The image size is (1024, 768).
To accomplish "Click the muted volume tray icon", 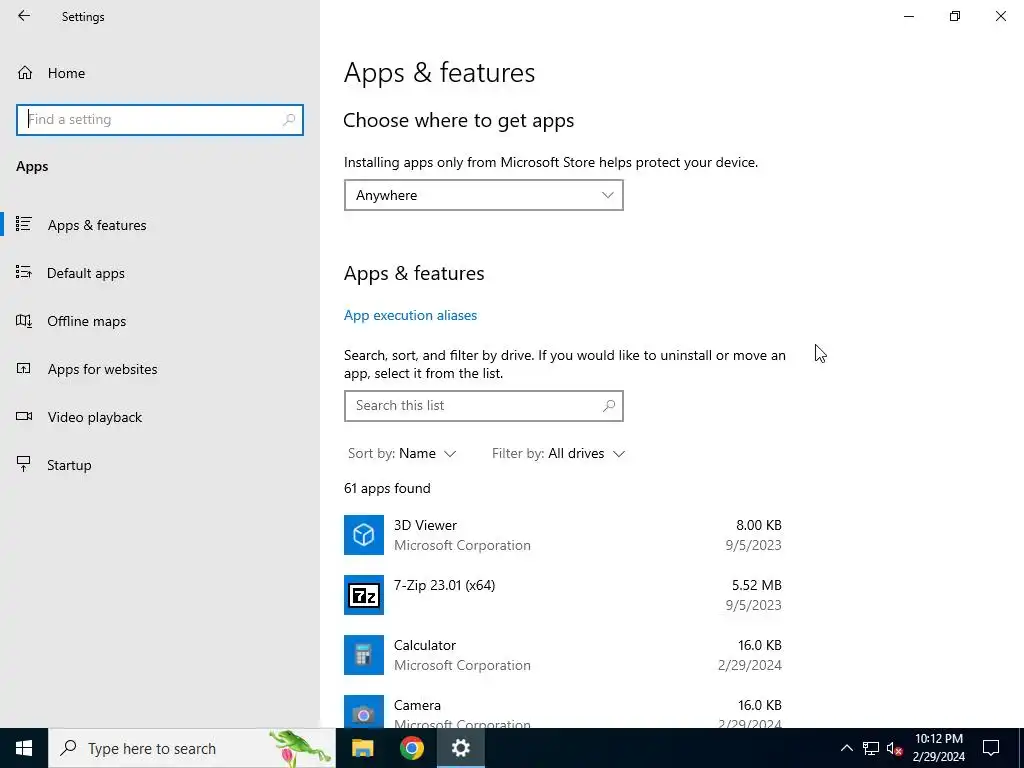I will (895, 748).
